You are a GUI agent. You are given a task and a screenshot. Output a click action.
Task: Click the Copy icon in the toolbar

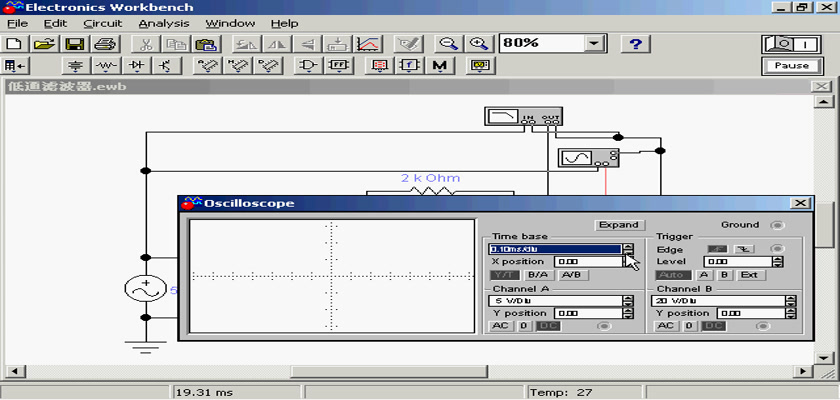175,44
